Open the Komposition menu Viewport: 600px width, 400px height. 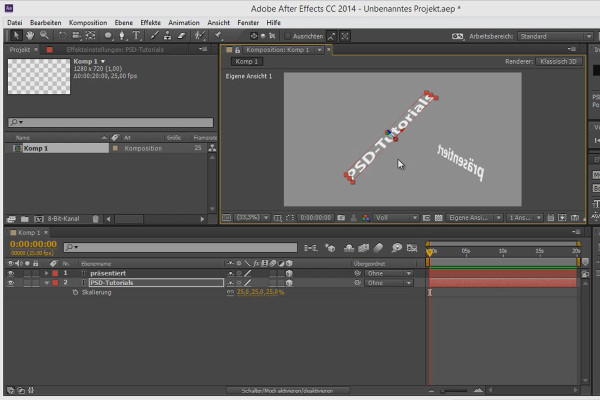88,23
